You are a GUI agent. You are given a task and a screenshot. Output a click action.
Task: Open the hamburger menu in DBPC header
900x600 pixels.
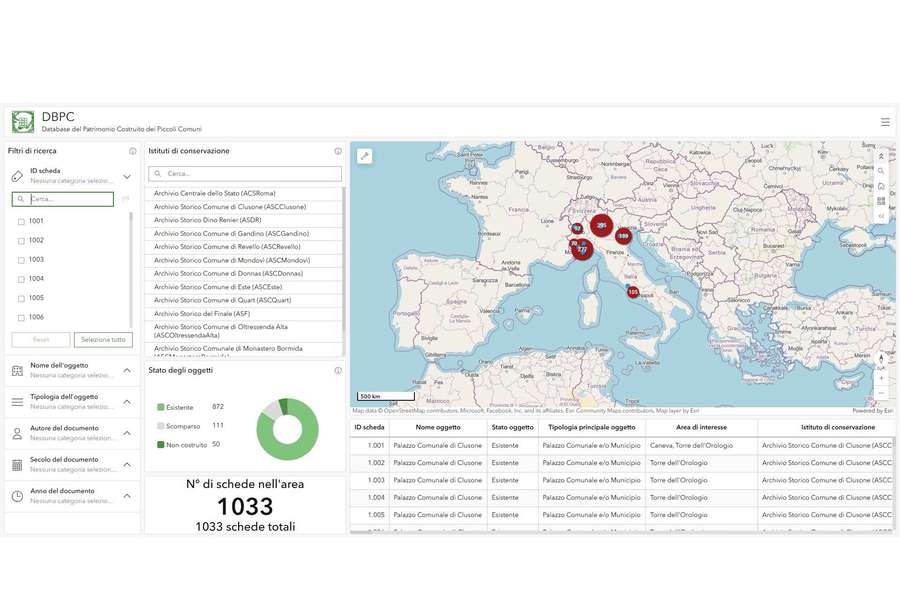885,122
